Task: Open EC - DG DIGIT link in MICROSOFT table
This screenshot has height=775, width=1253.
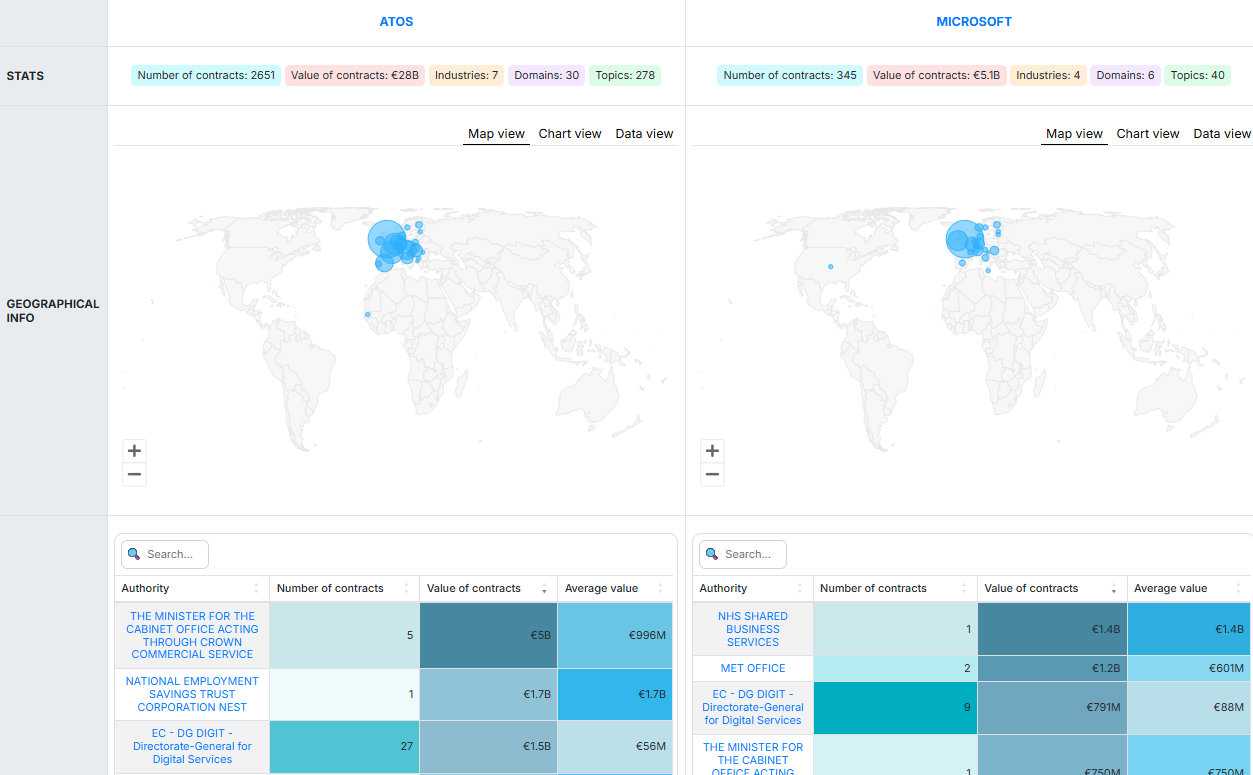Action: pos(753,707)
